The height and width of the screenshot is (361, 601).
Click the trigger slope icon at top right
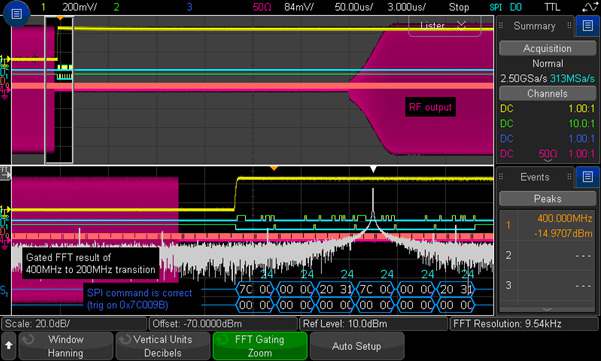tap(589, 7)
